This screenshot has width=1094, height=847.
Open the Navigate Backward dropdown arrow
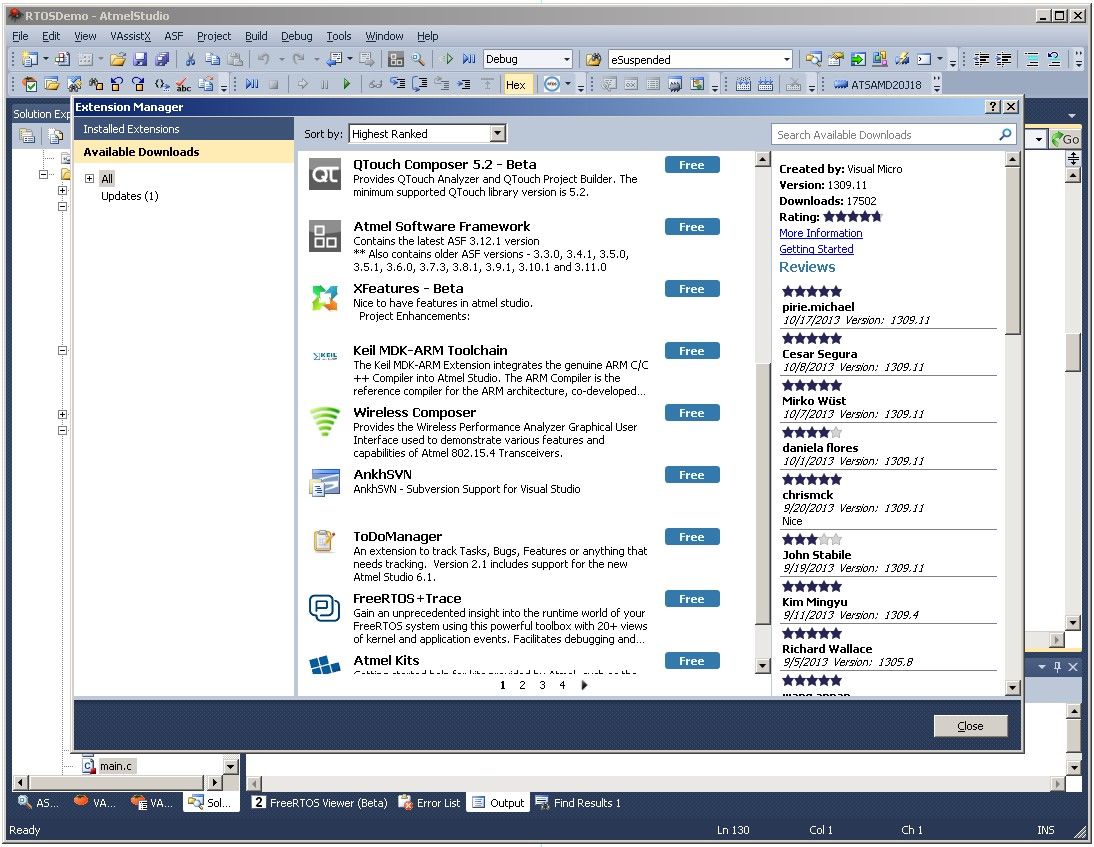[350, 60]
